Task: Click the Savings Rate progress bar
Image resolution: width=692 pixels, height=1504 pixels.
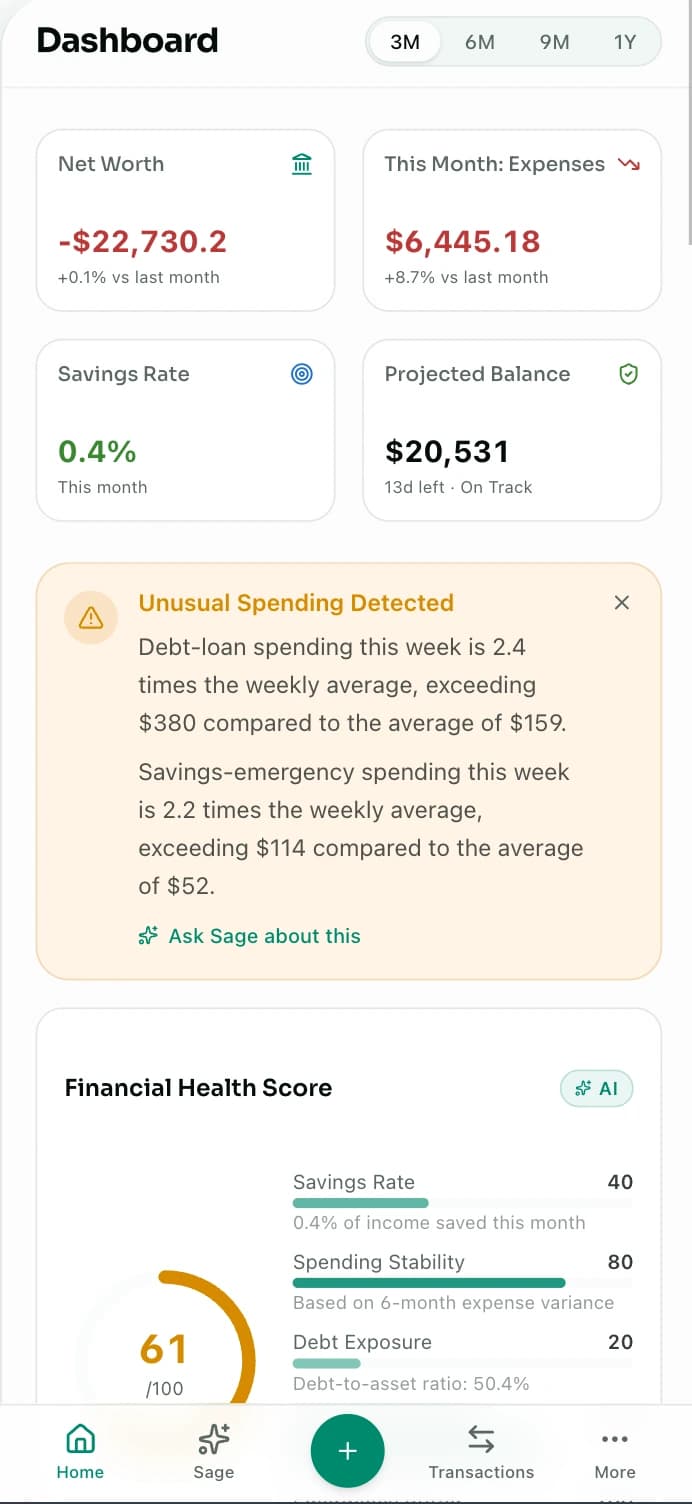Action: pos(462,1203)
